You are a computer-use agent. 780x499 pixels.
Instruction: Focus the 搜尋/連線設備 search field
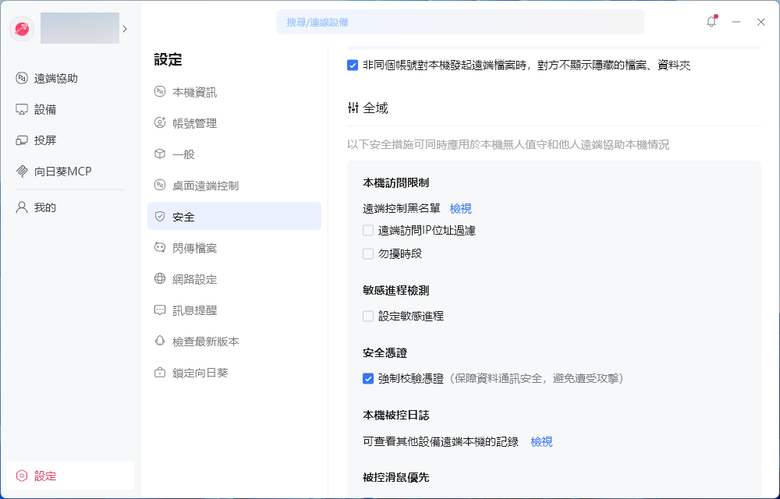click(x=460, y=22)
